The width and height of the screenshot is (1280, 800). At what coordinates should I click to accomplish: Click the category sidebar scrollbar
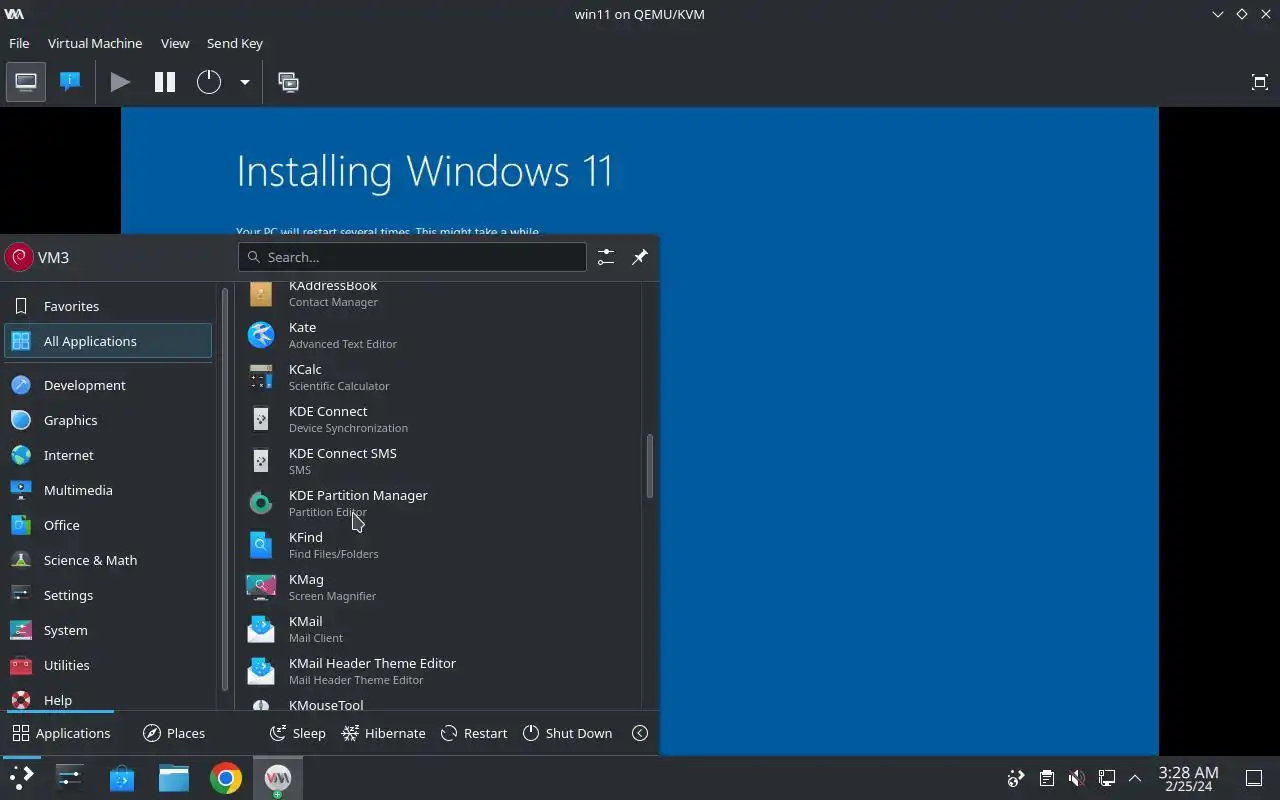tap(225, 490)
